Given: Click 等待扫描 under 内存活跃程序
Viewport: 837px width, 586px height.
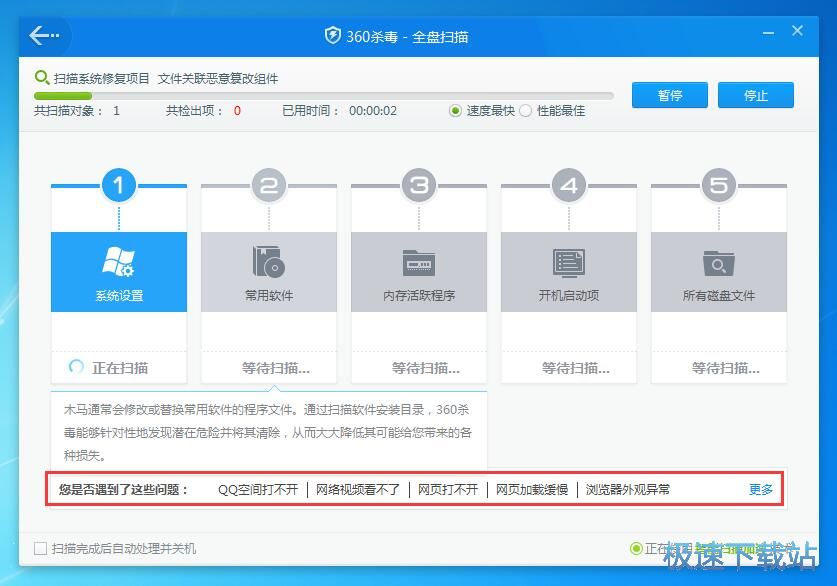Looking at the screenshot, I should pyautogui.click(x=425, y=368).
